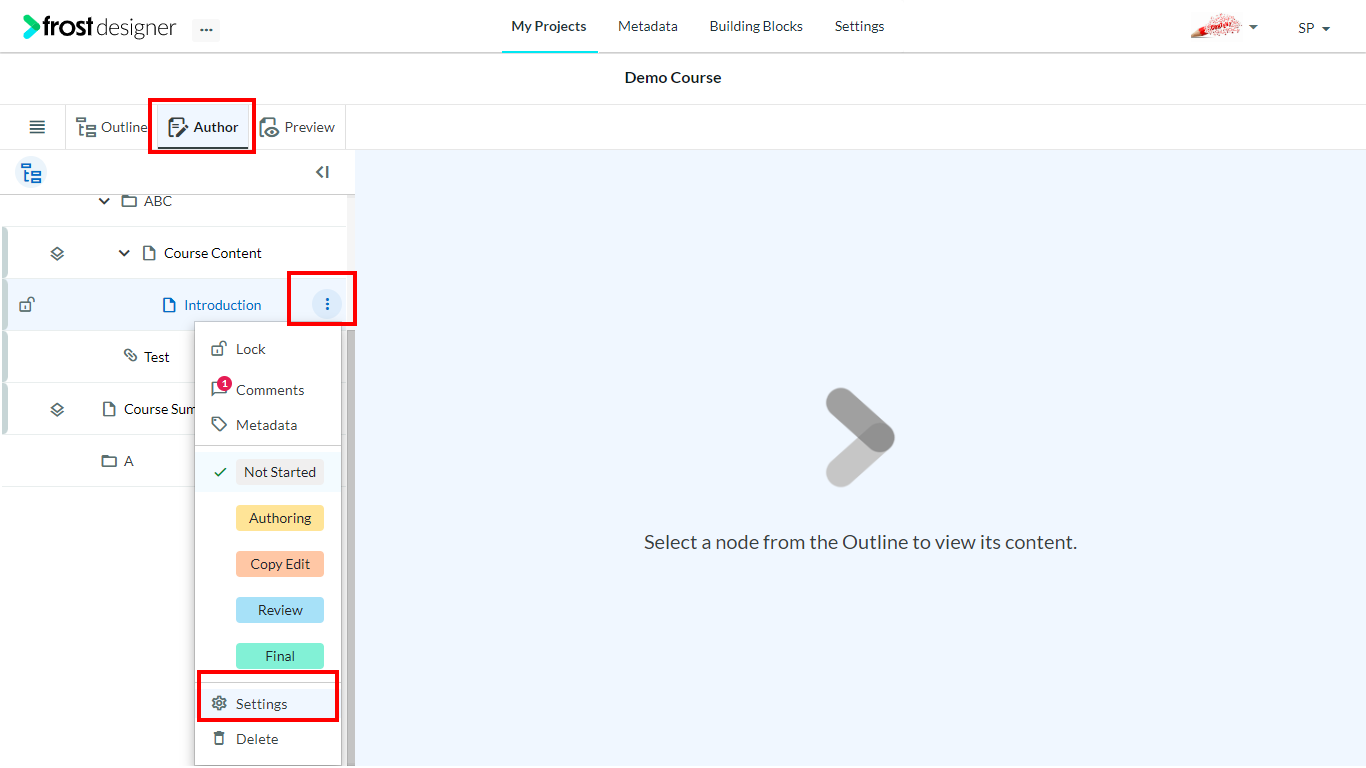
Task: Set the status to Authoring
Action: point(280,518)
